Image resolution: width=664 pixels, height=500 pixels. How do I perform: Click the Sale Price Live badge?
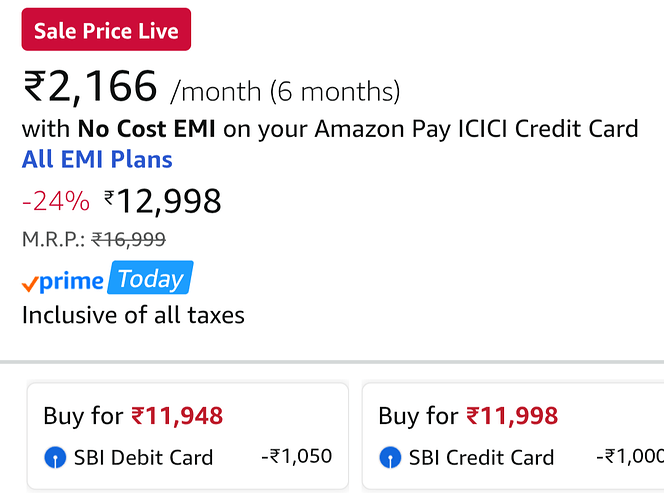coord(106,30)
